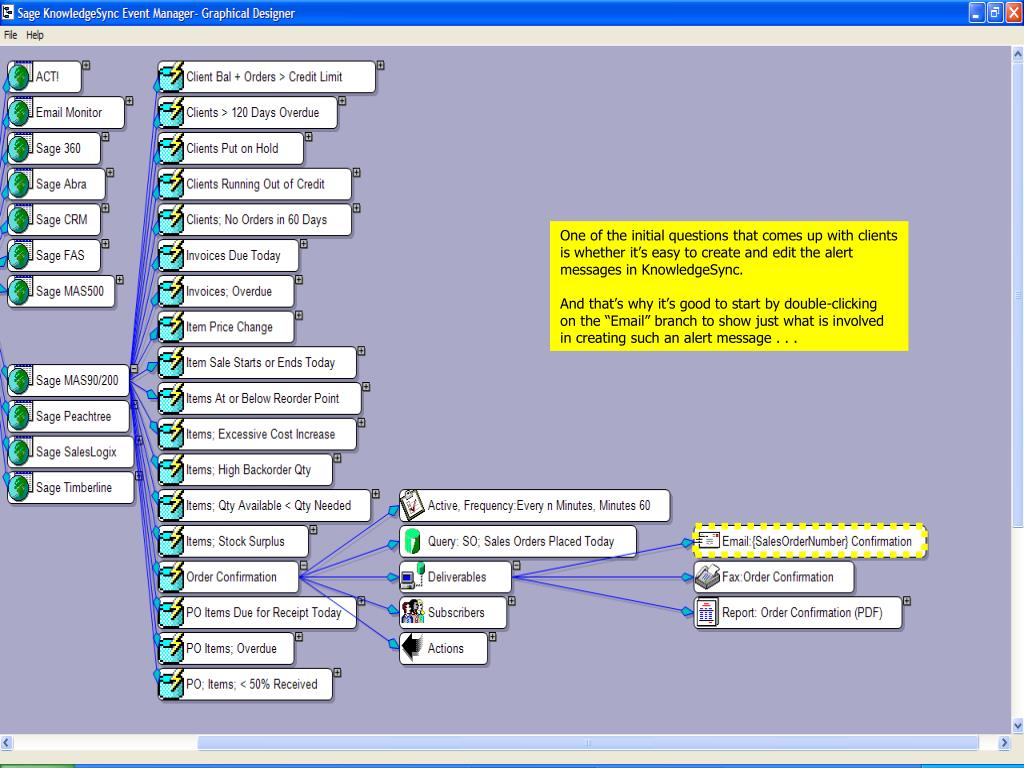Click the black arrow Actions icon
Image resolution: width=1024 pixels, height=768 pixels.
[x=412, y=648]
